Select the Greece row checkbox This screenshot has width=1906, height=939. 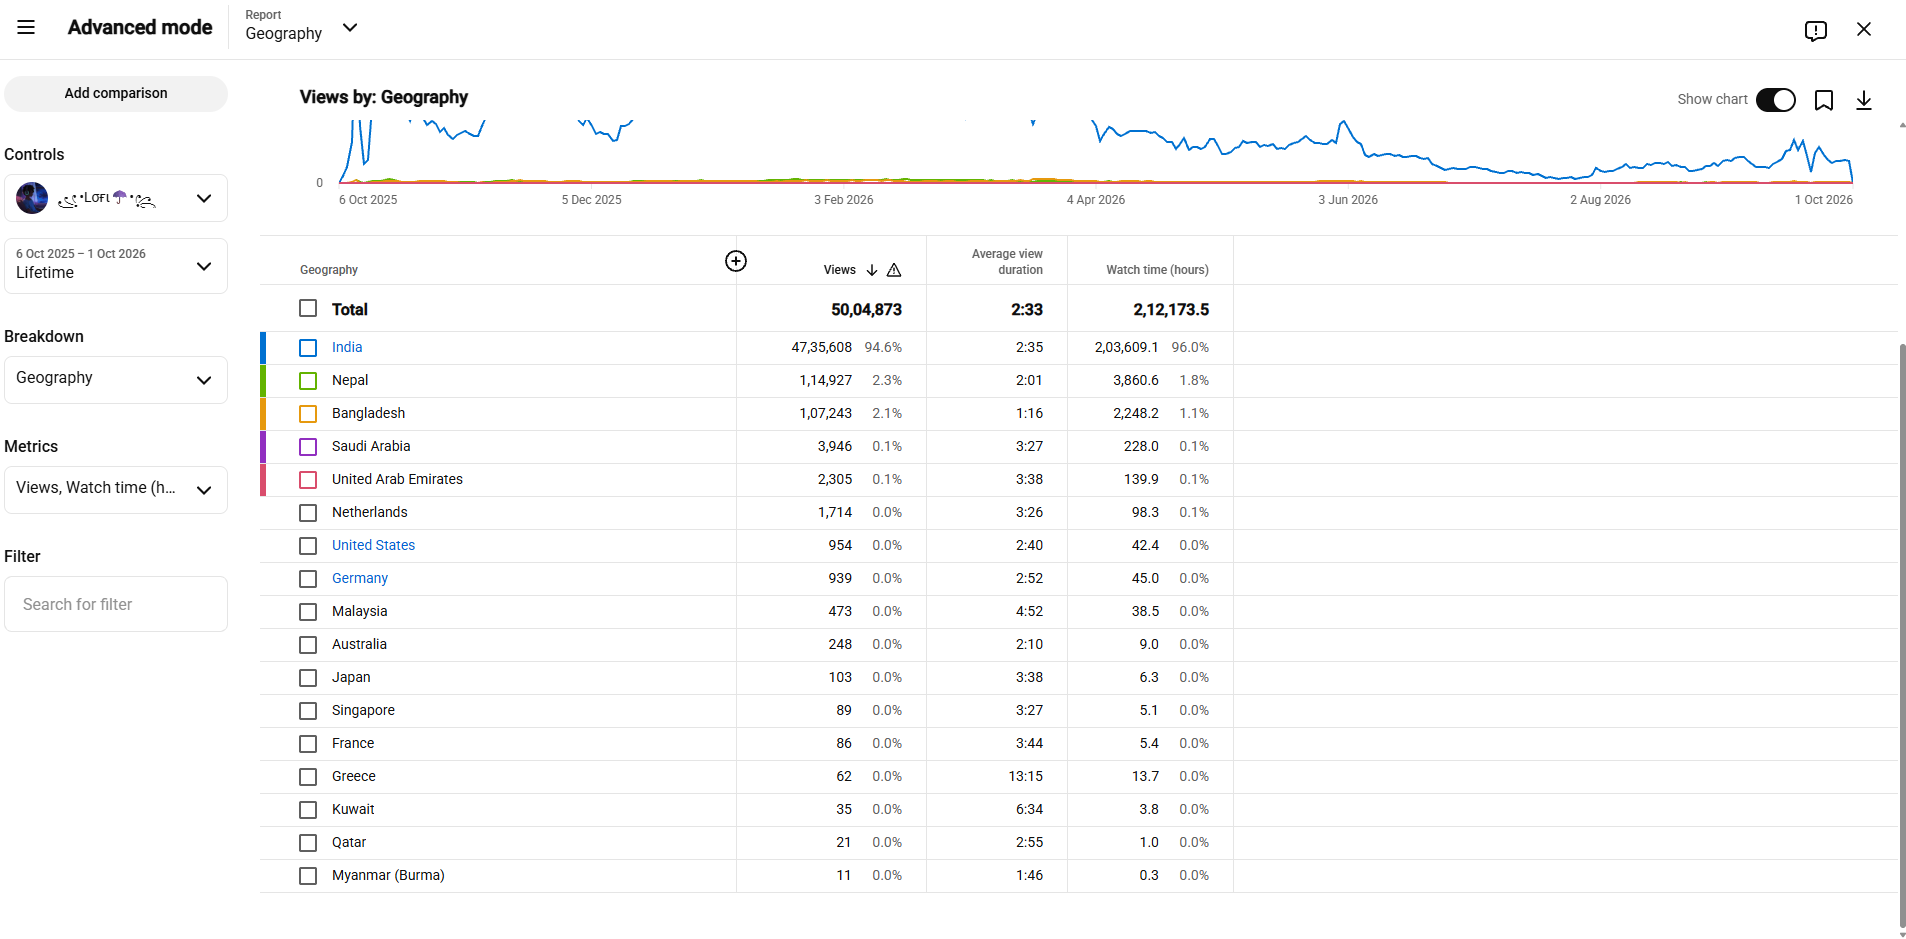tap(308, 777)
